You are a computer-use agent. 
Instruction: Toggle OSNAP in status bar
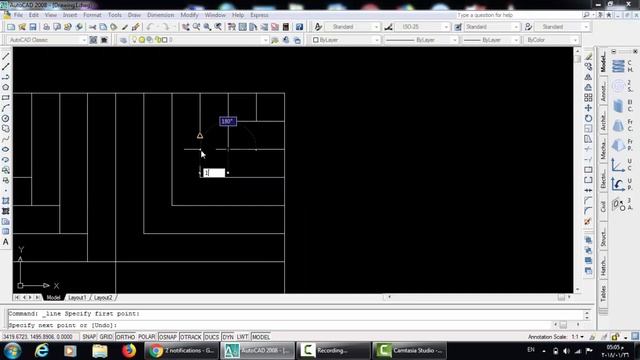pos(168,337)
